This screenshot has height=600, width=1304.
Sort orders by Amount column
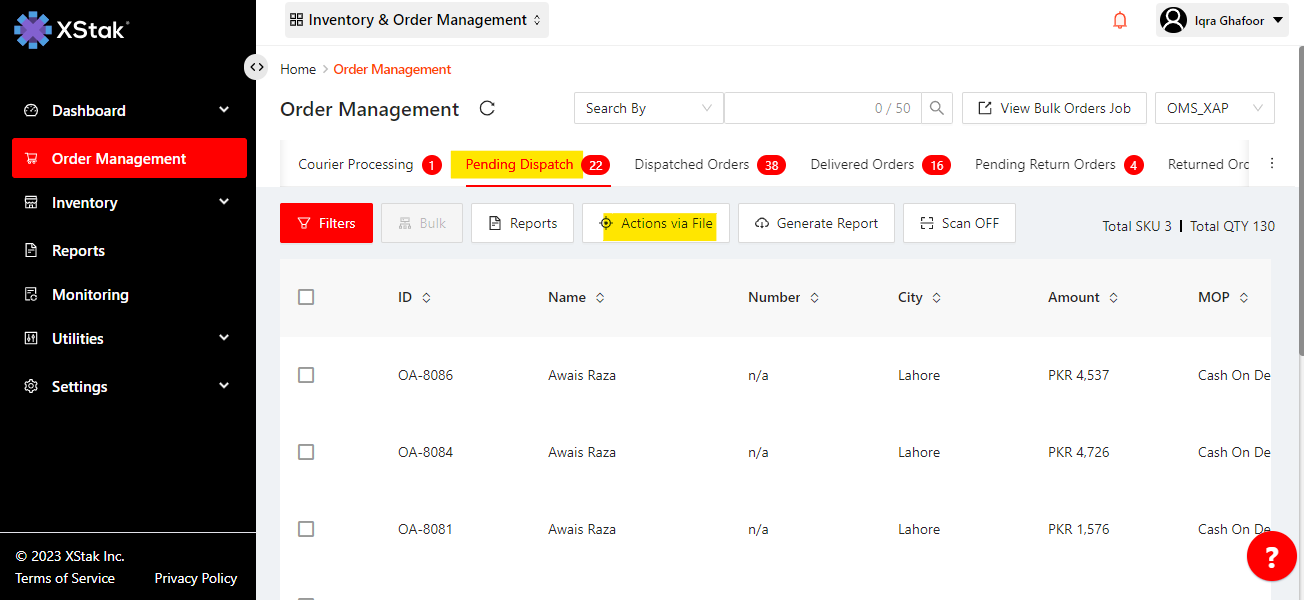(1113, 298)
